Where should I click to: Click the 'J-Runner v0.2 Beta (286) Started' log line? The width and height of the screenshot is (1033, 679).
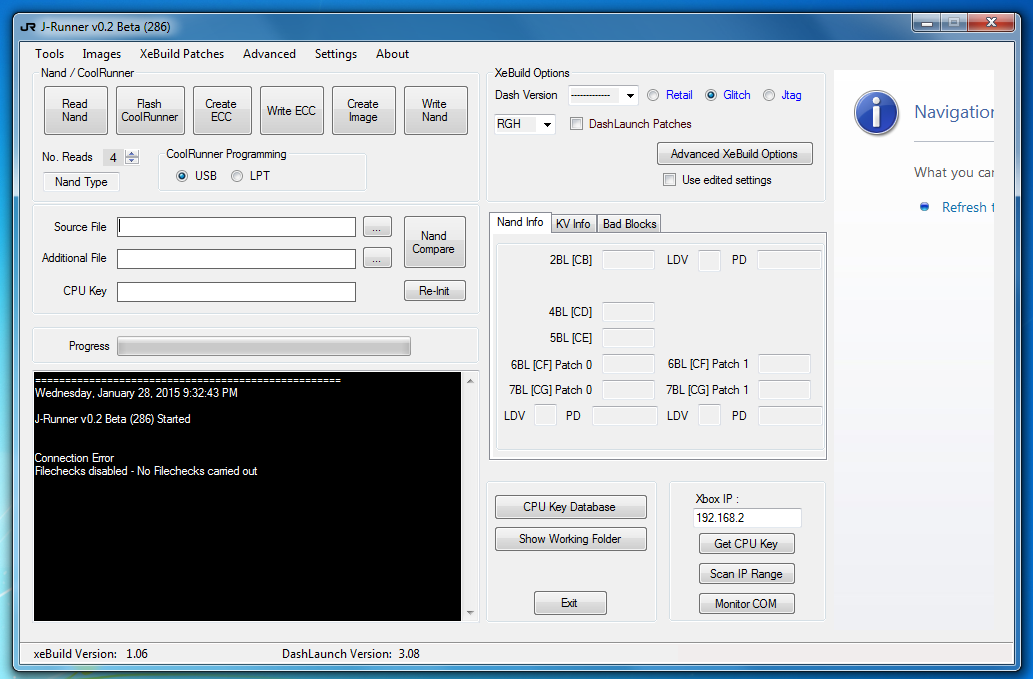click(x=113, y=419)
